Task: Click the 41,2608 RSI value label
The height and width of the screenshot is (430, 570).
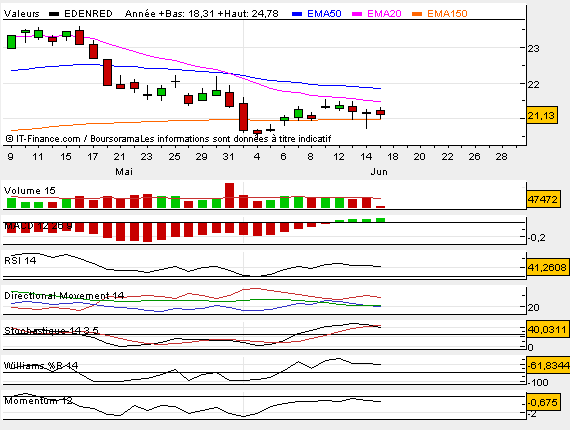Action: [547, 268]
